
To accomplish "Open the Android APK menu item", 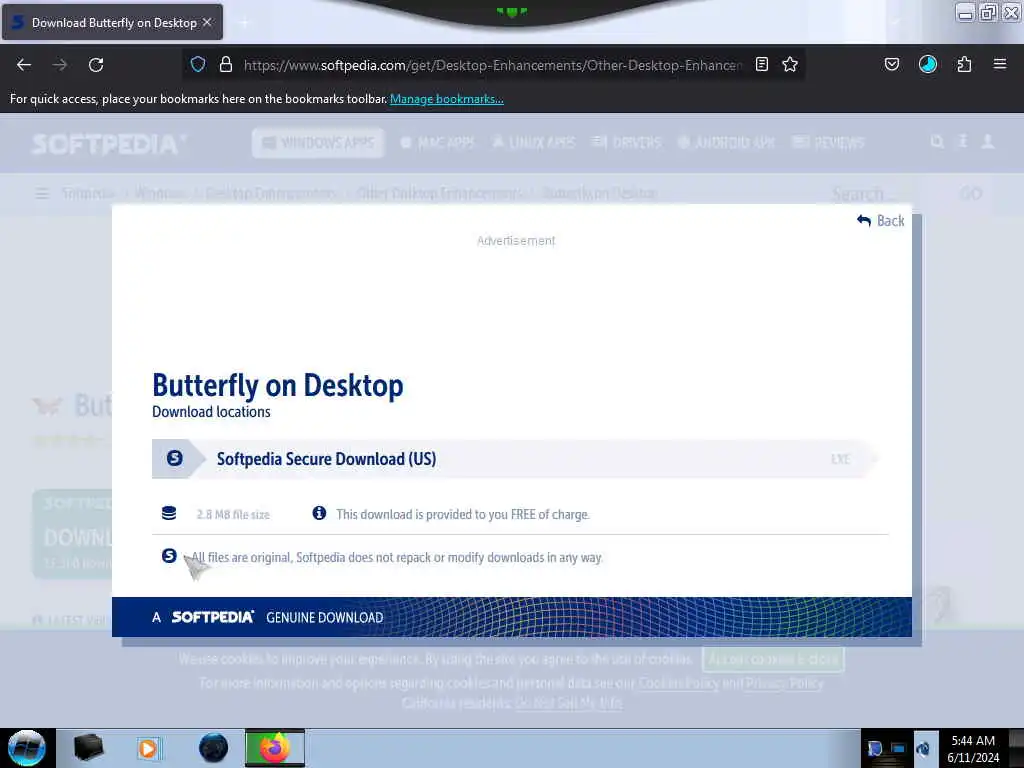I will point(726,142).
